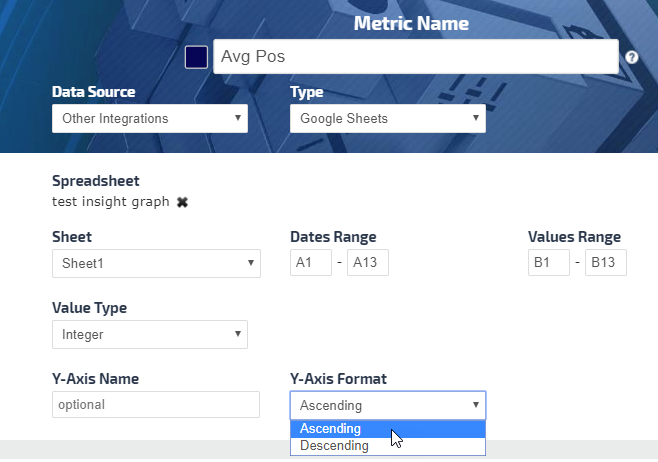Click the test insight graph spreadsheet name
The height and width of the screenshot is (462, 658).
pyautogui.click(x=110, y=202)
